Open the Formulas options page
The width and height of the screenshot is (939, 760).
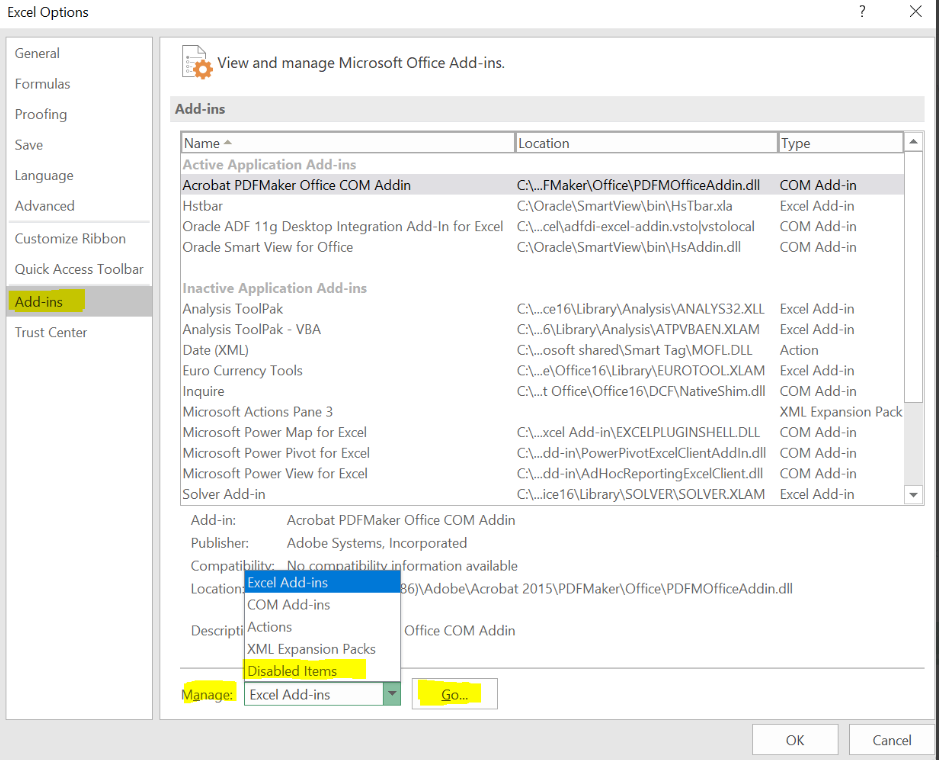coord(42,84)
